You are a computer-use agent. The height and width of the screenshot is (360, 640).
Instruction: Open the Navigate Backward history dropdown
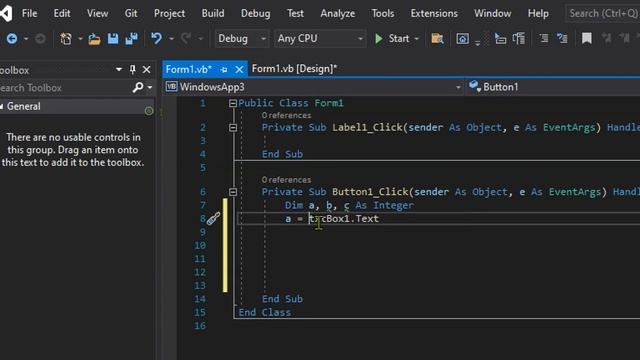[x=26, y=39]
